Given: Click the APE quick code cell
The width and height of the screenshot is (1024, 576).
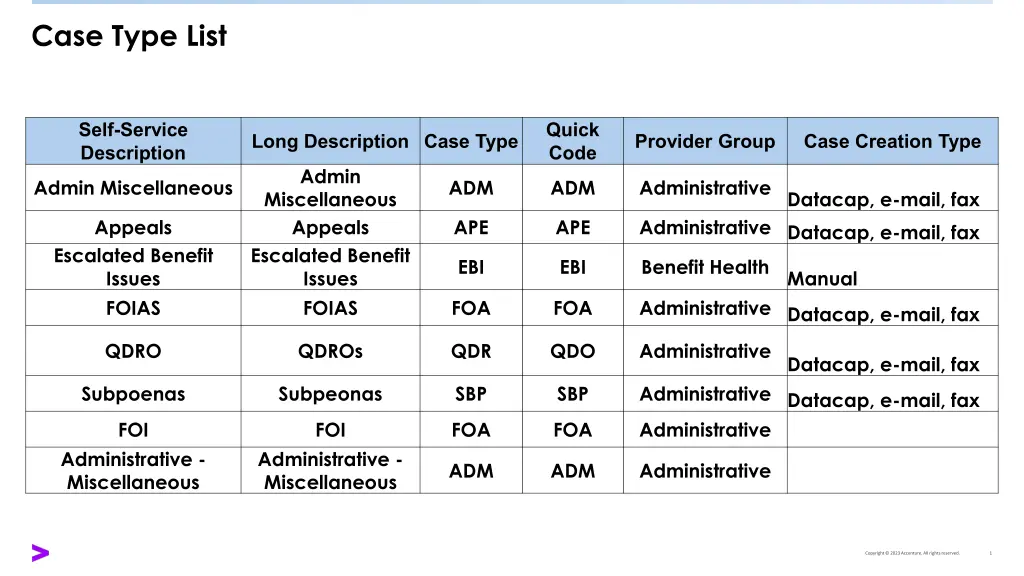Looking at the screenshot, I should [572, 228].
